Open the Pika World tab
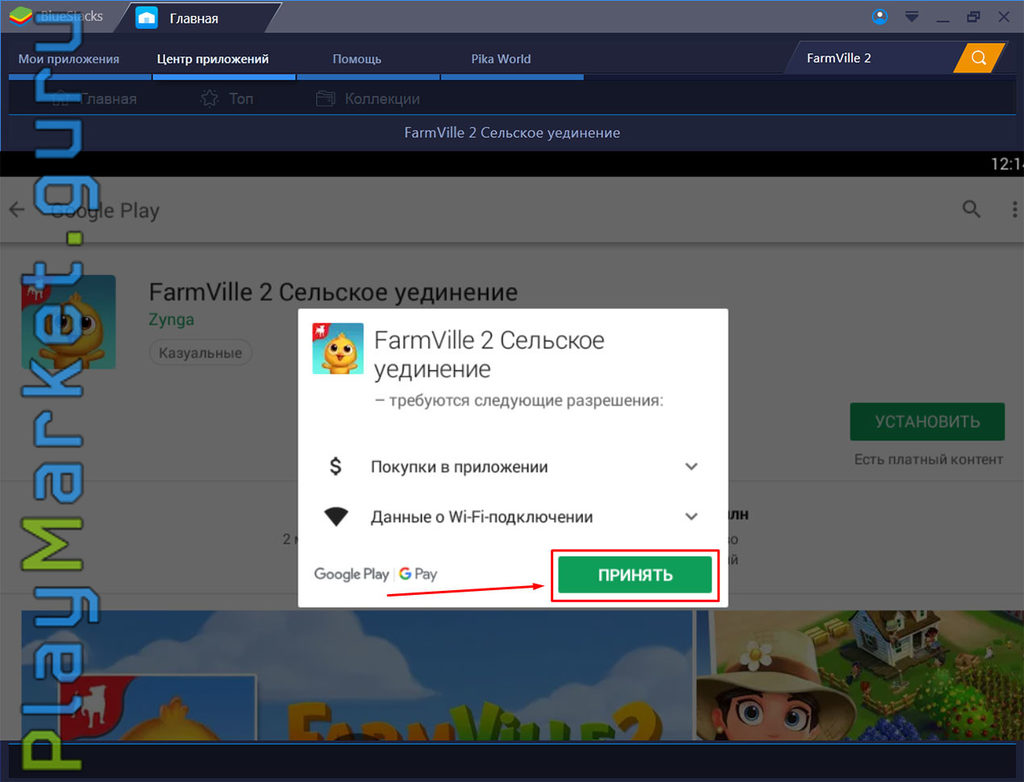 [x=501, y=59]
